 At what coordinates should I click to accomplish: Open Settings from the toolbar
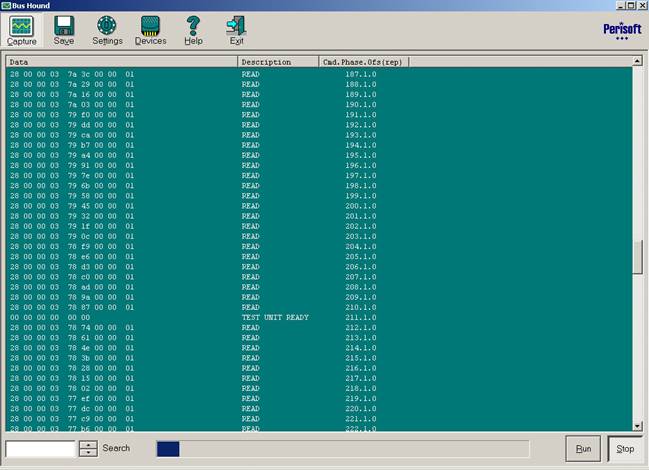click(107, 31)
